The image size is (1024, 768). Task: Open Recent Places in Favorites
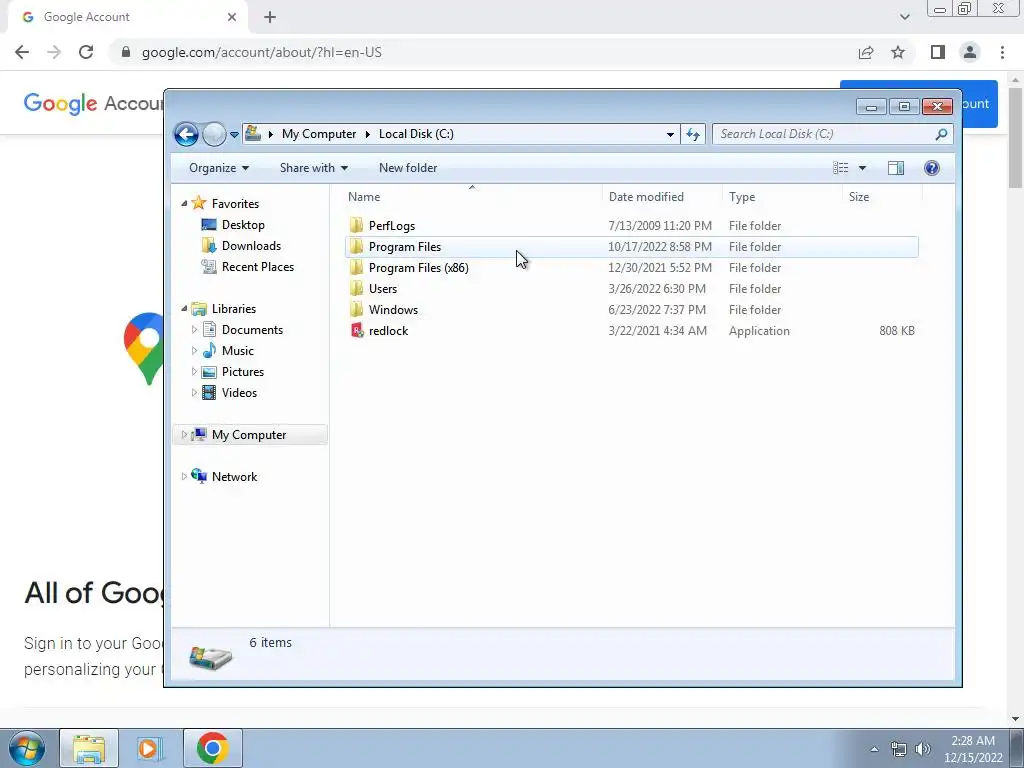[x=257, y=266]
